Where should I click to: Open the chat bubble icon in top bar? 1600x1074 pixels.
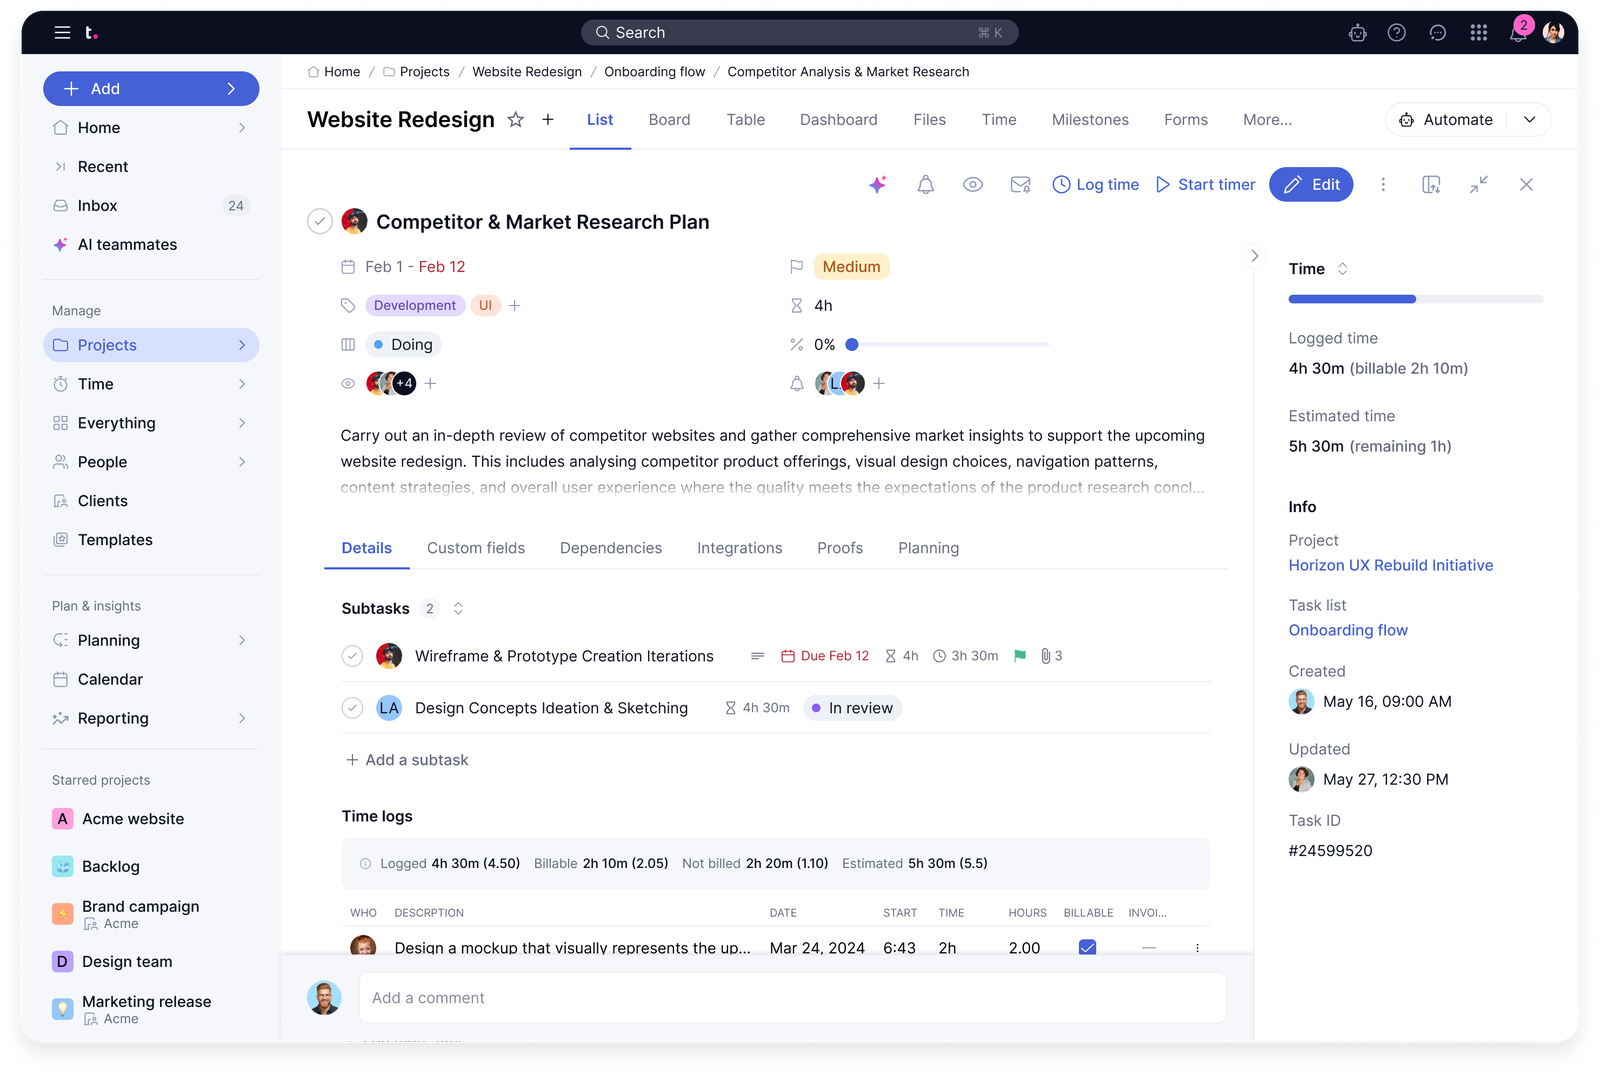pyautogui.click(x=1438, y=33)
